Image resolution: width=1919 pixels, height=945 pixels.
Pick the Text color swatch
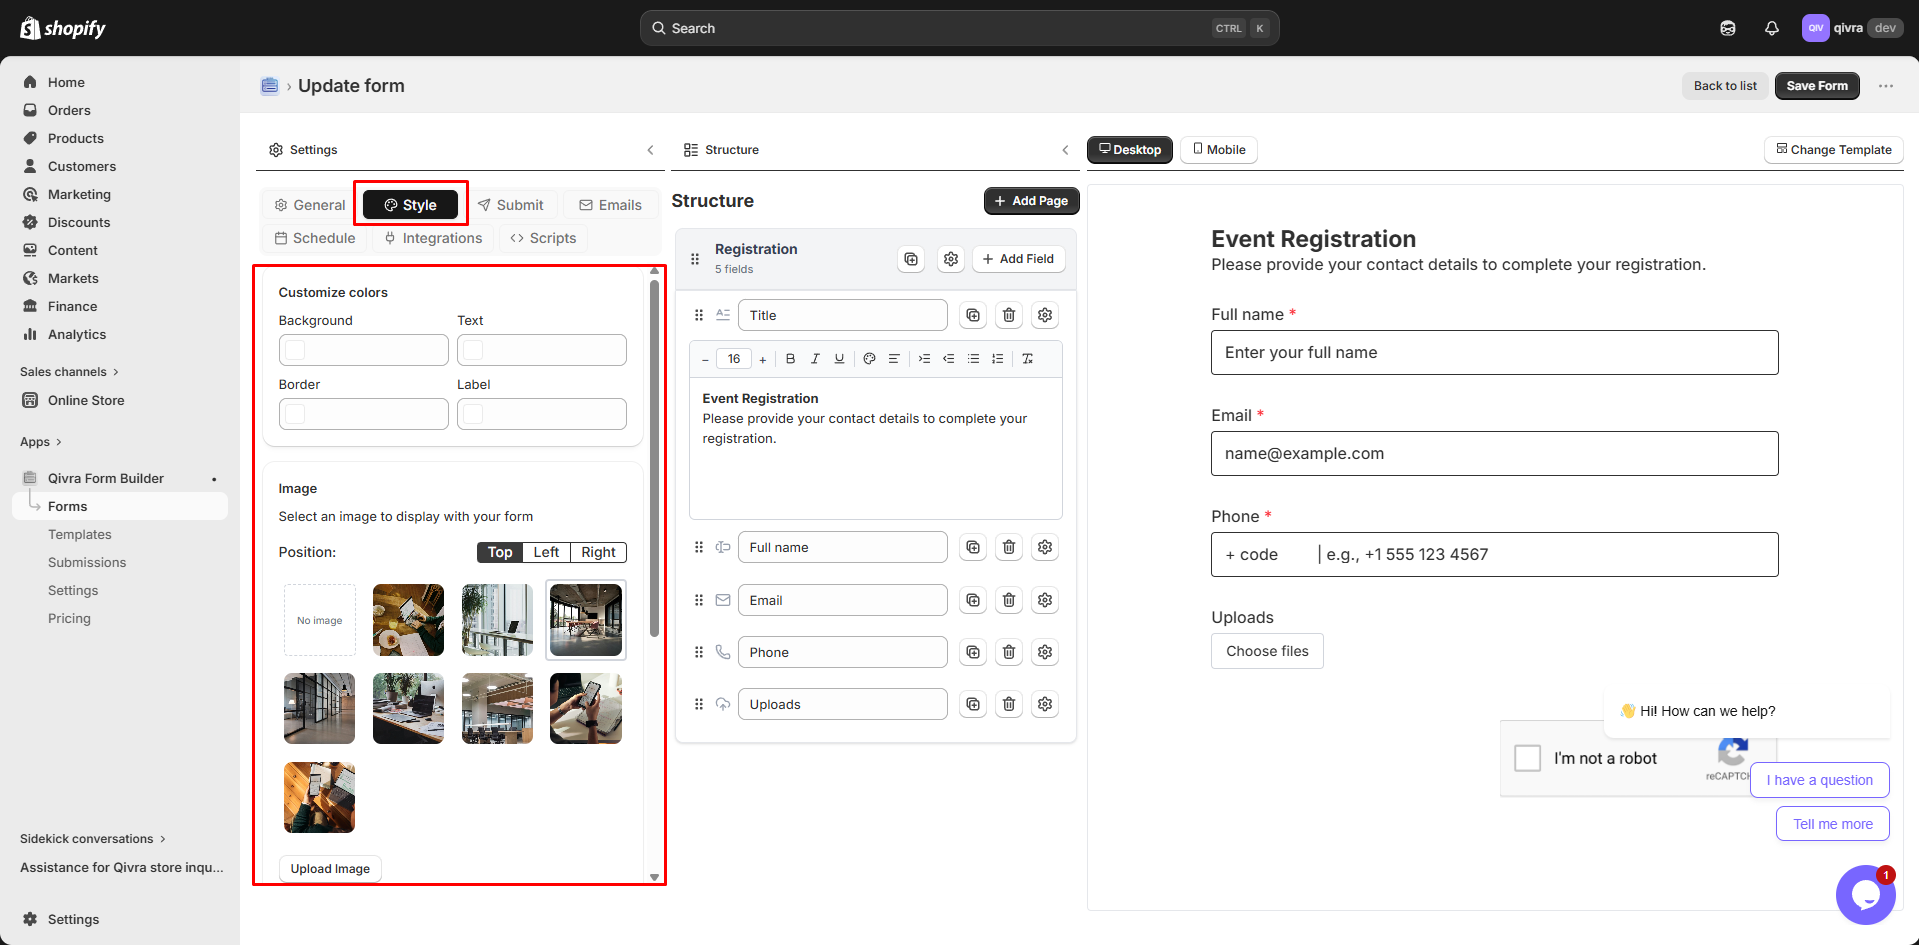[x=473, y=350]
